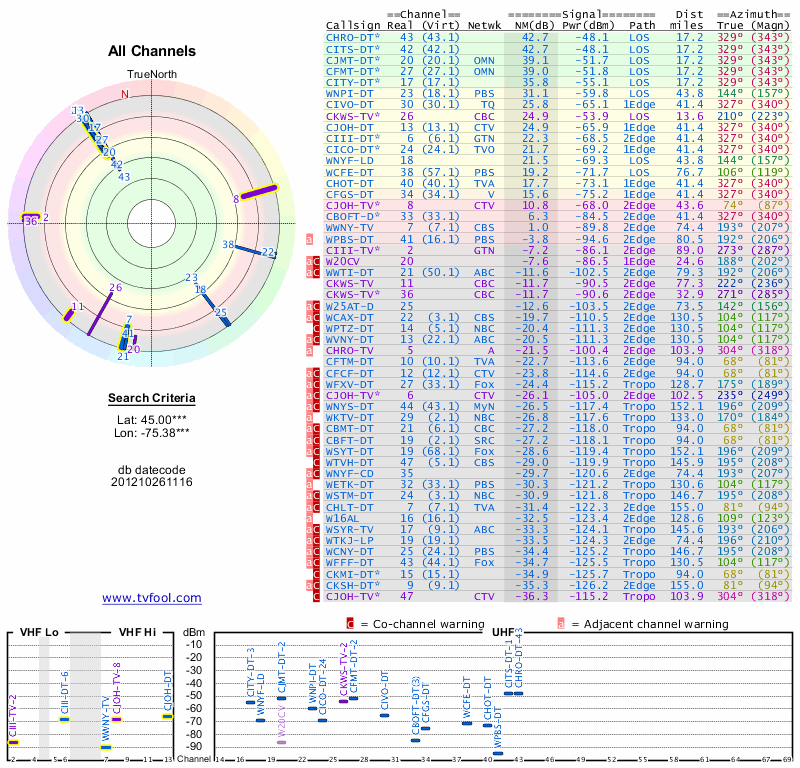Select the WWNY-TV bar in VHF Hi chart
The image size is (800, 768).
tap(105, 747)
